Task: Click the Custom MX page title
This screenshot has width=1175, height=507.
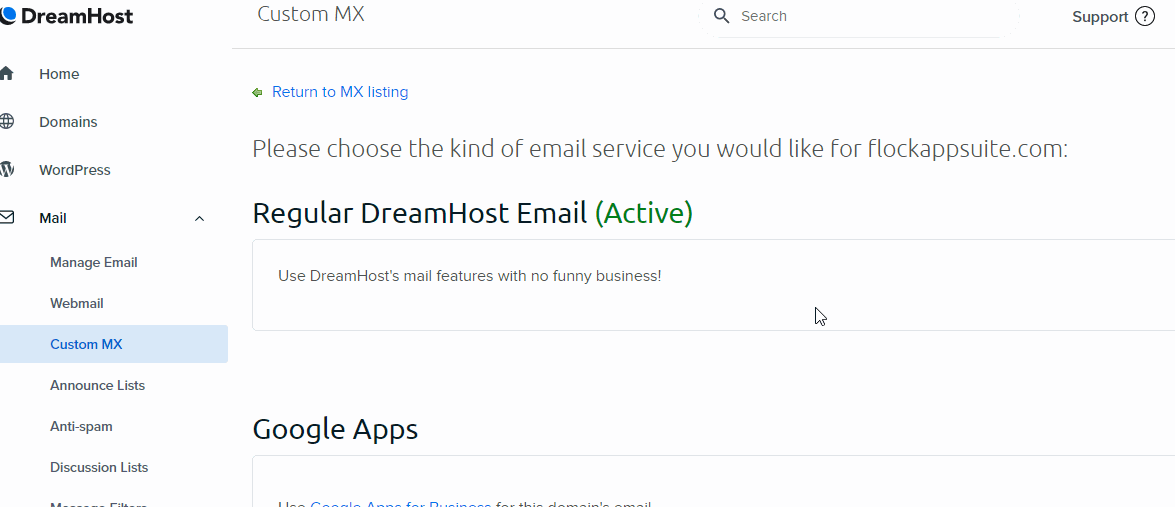Action: (311, 13)
